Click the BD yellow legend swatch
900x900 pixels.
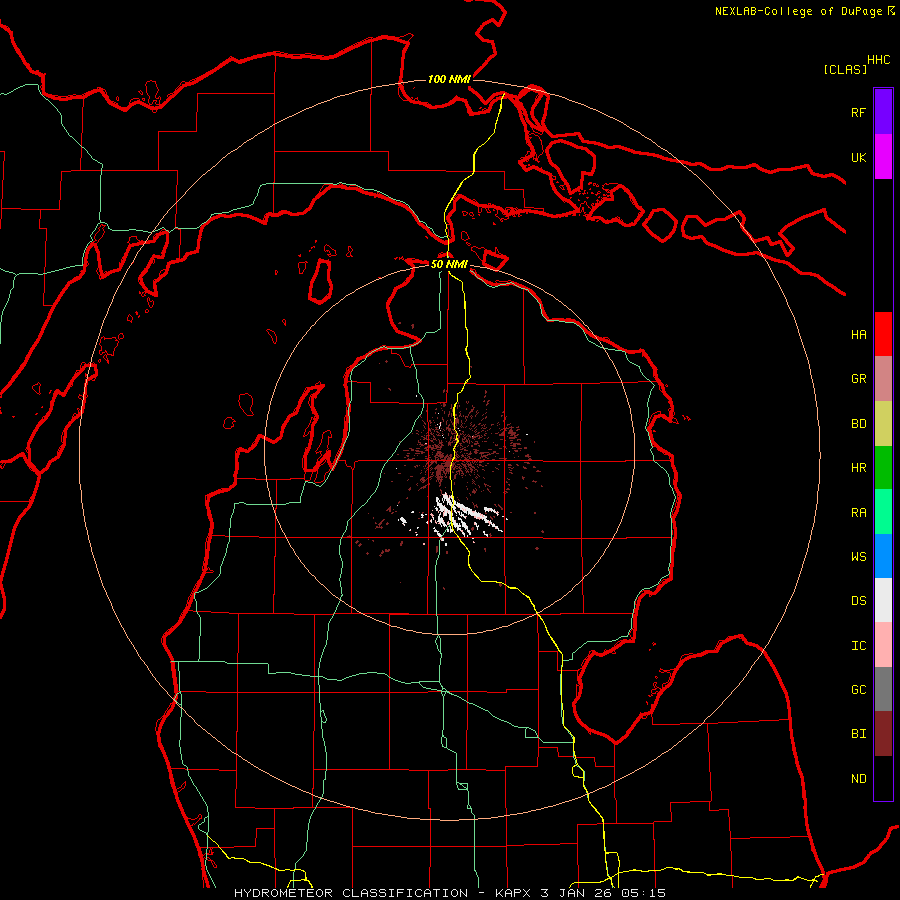tap(883, 424)
